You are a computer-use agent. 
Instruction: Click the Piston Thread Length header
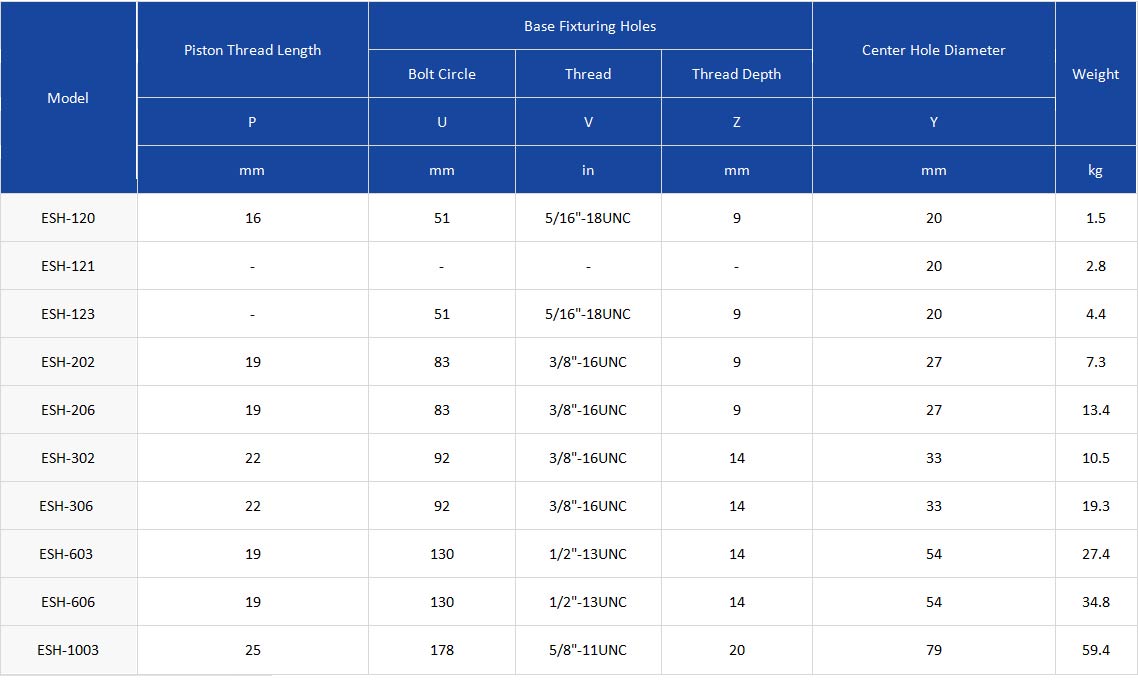click(x=252, y=50)
